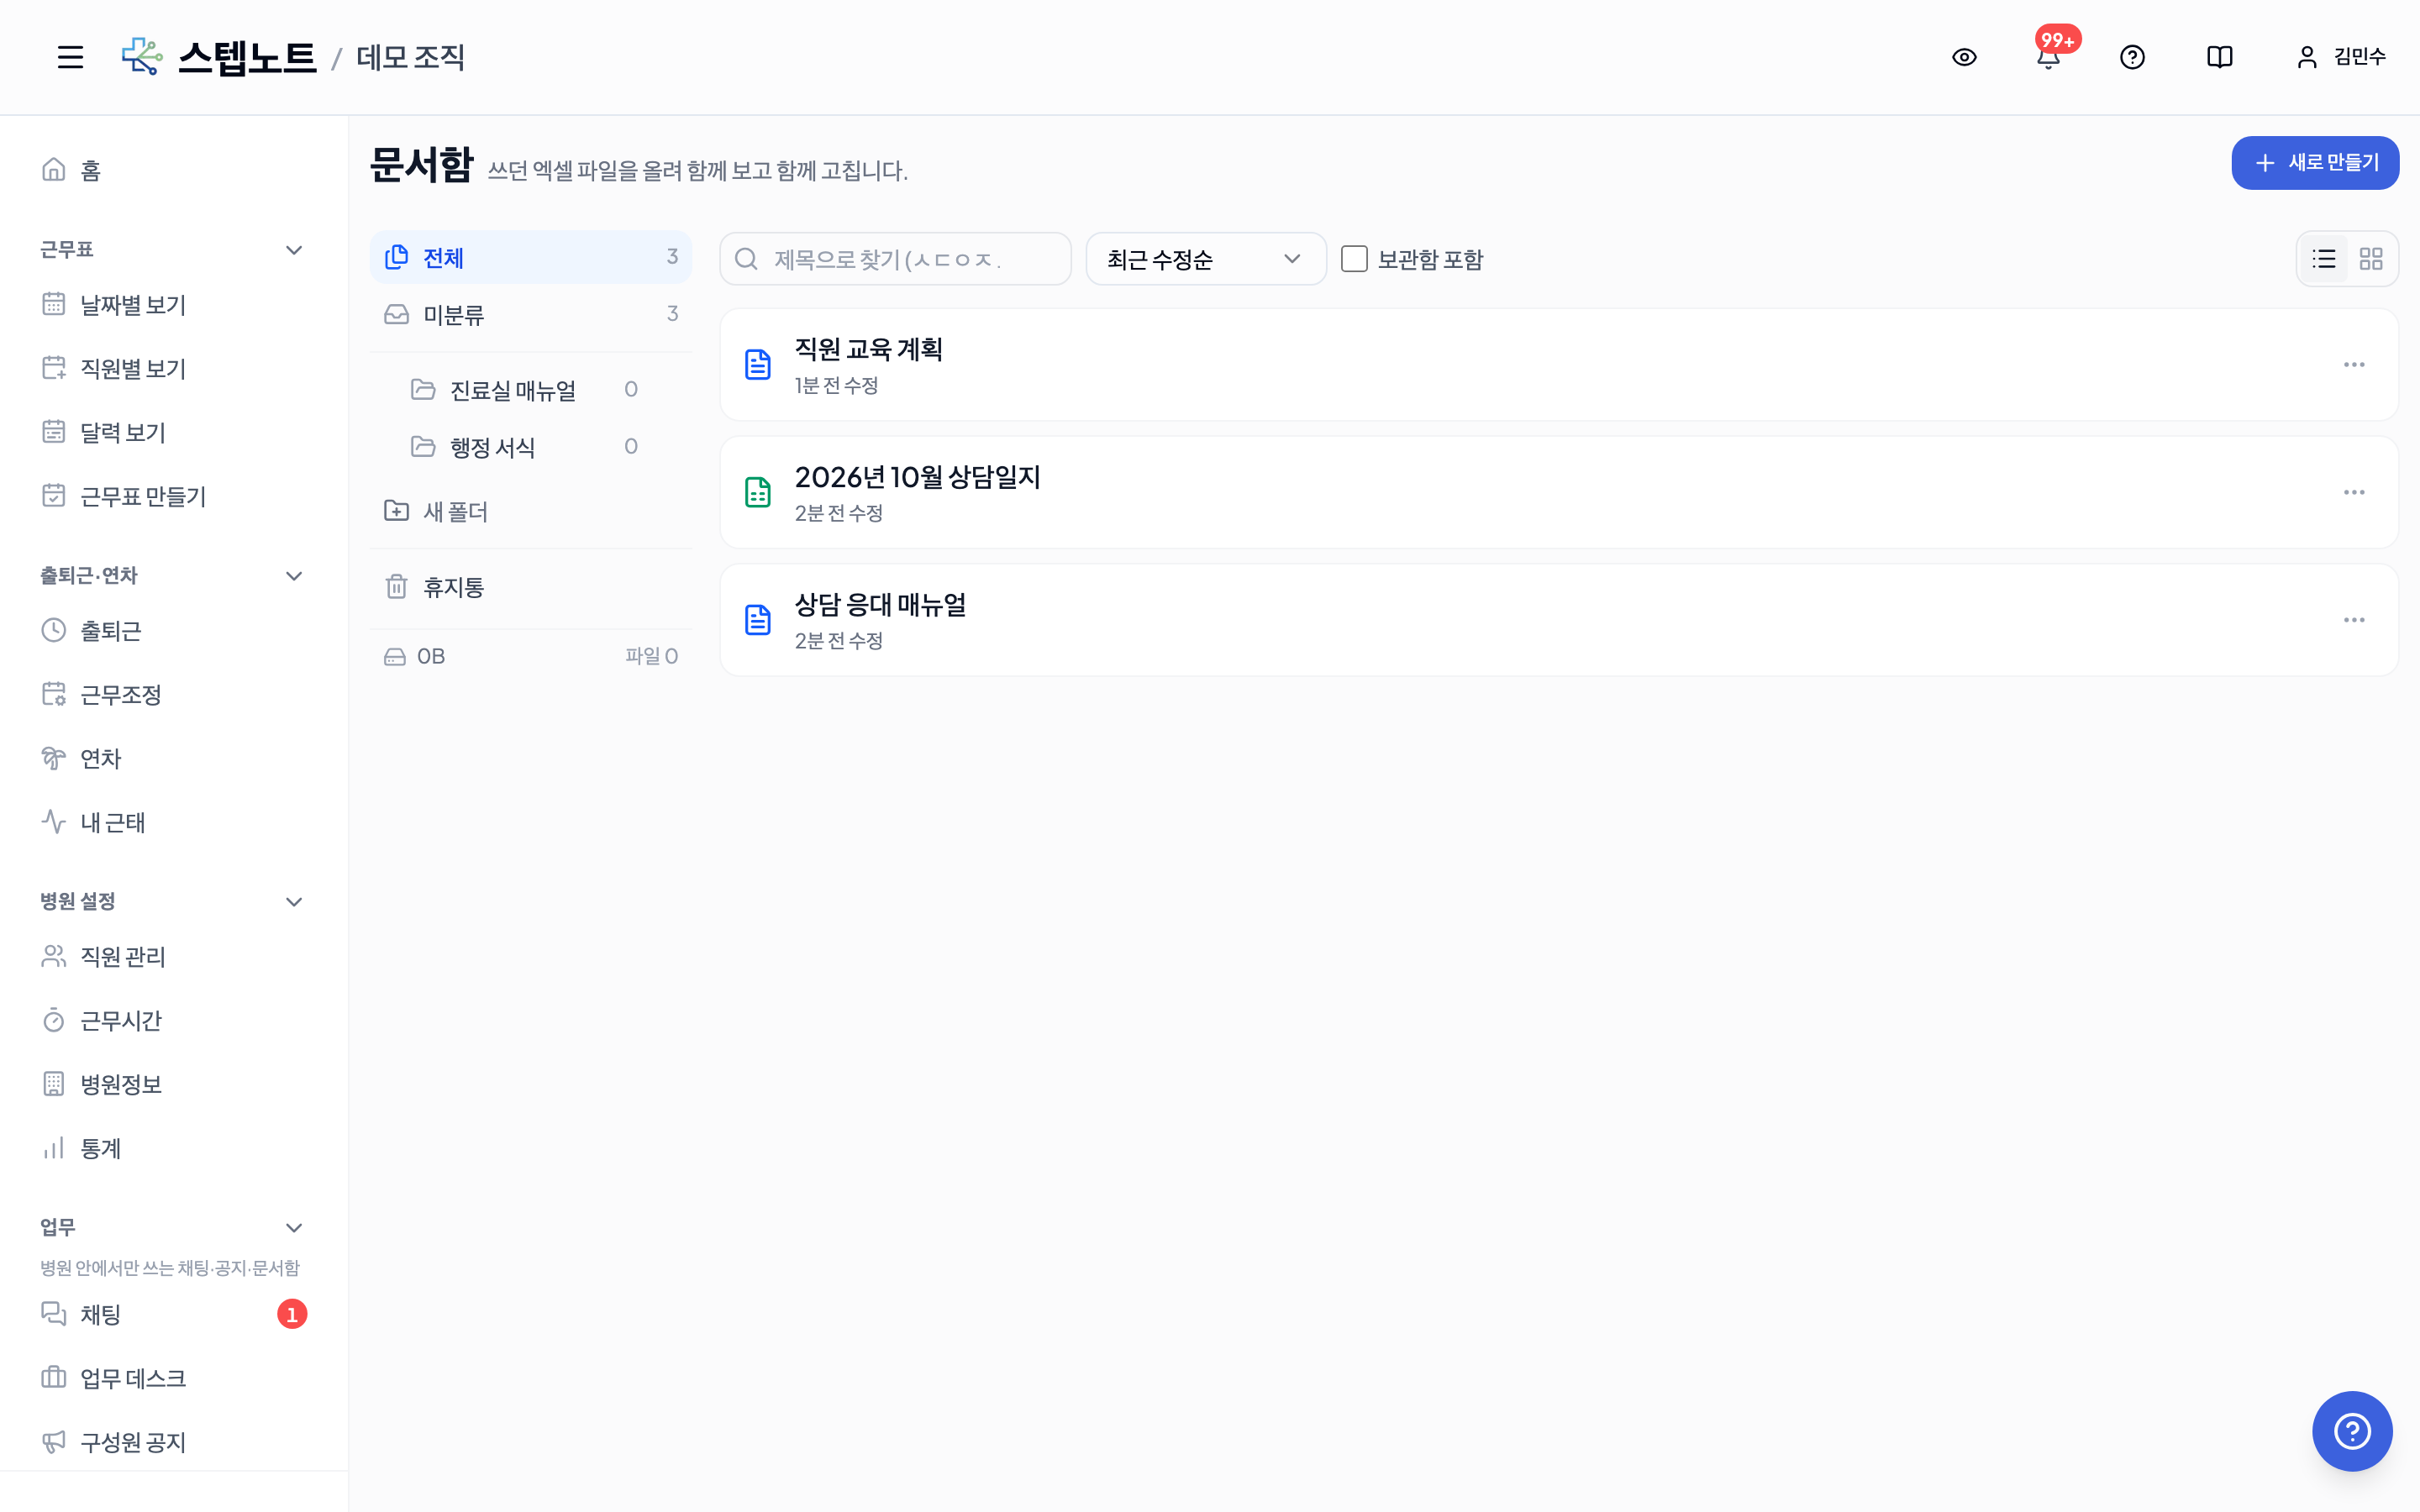This screenshot has height=1512, width=2420.
Task: Open 연차 page
Action: click(174, 758)
